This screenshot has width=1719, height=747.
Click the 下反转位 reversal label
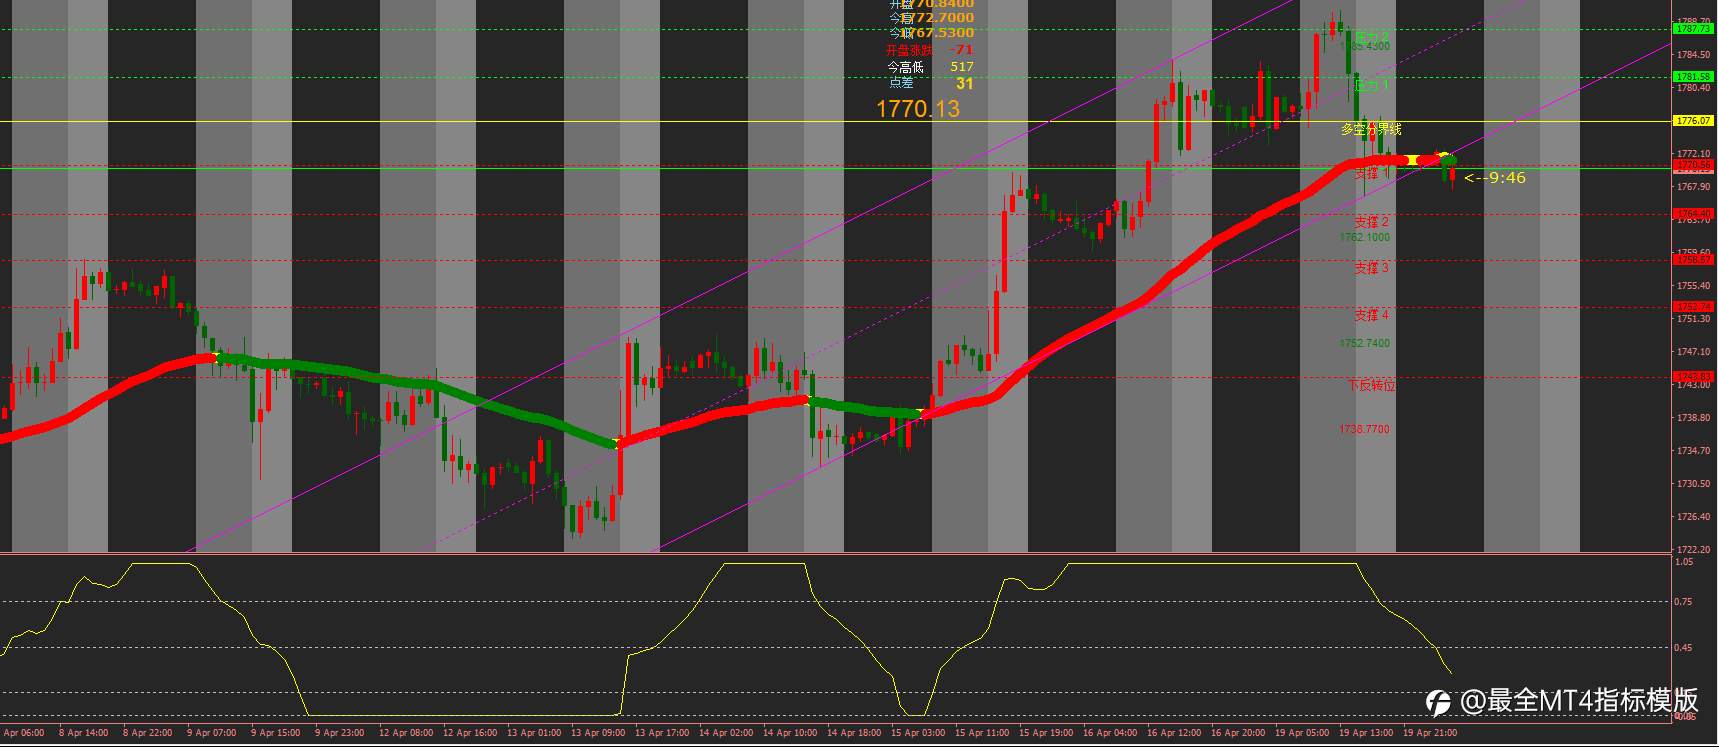coord(1371,385)
